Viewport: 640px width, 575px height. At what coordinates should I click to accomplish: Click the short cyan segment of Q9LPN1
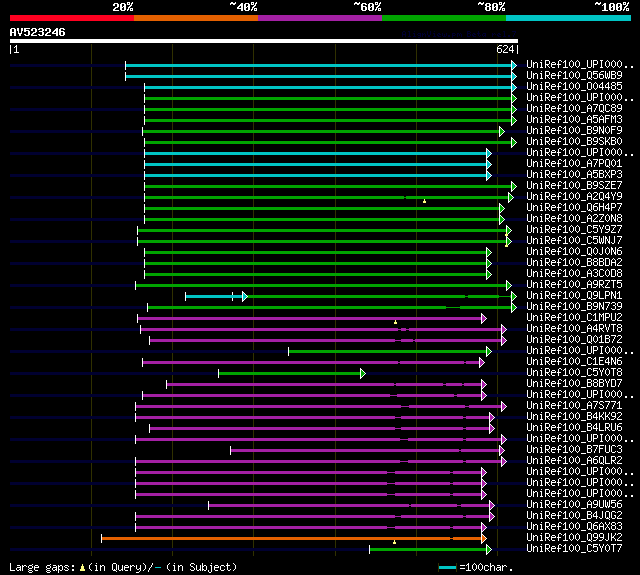click(x=214, y=296)
